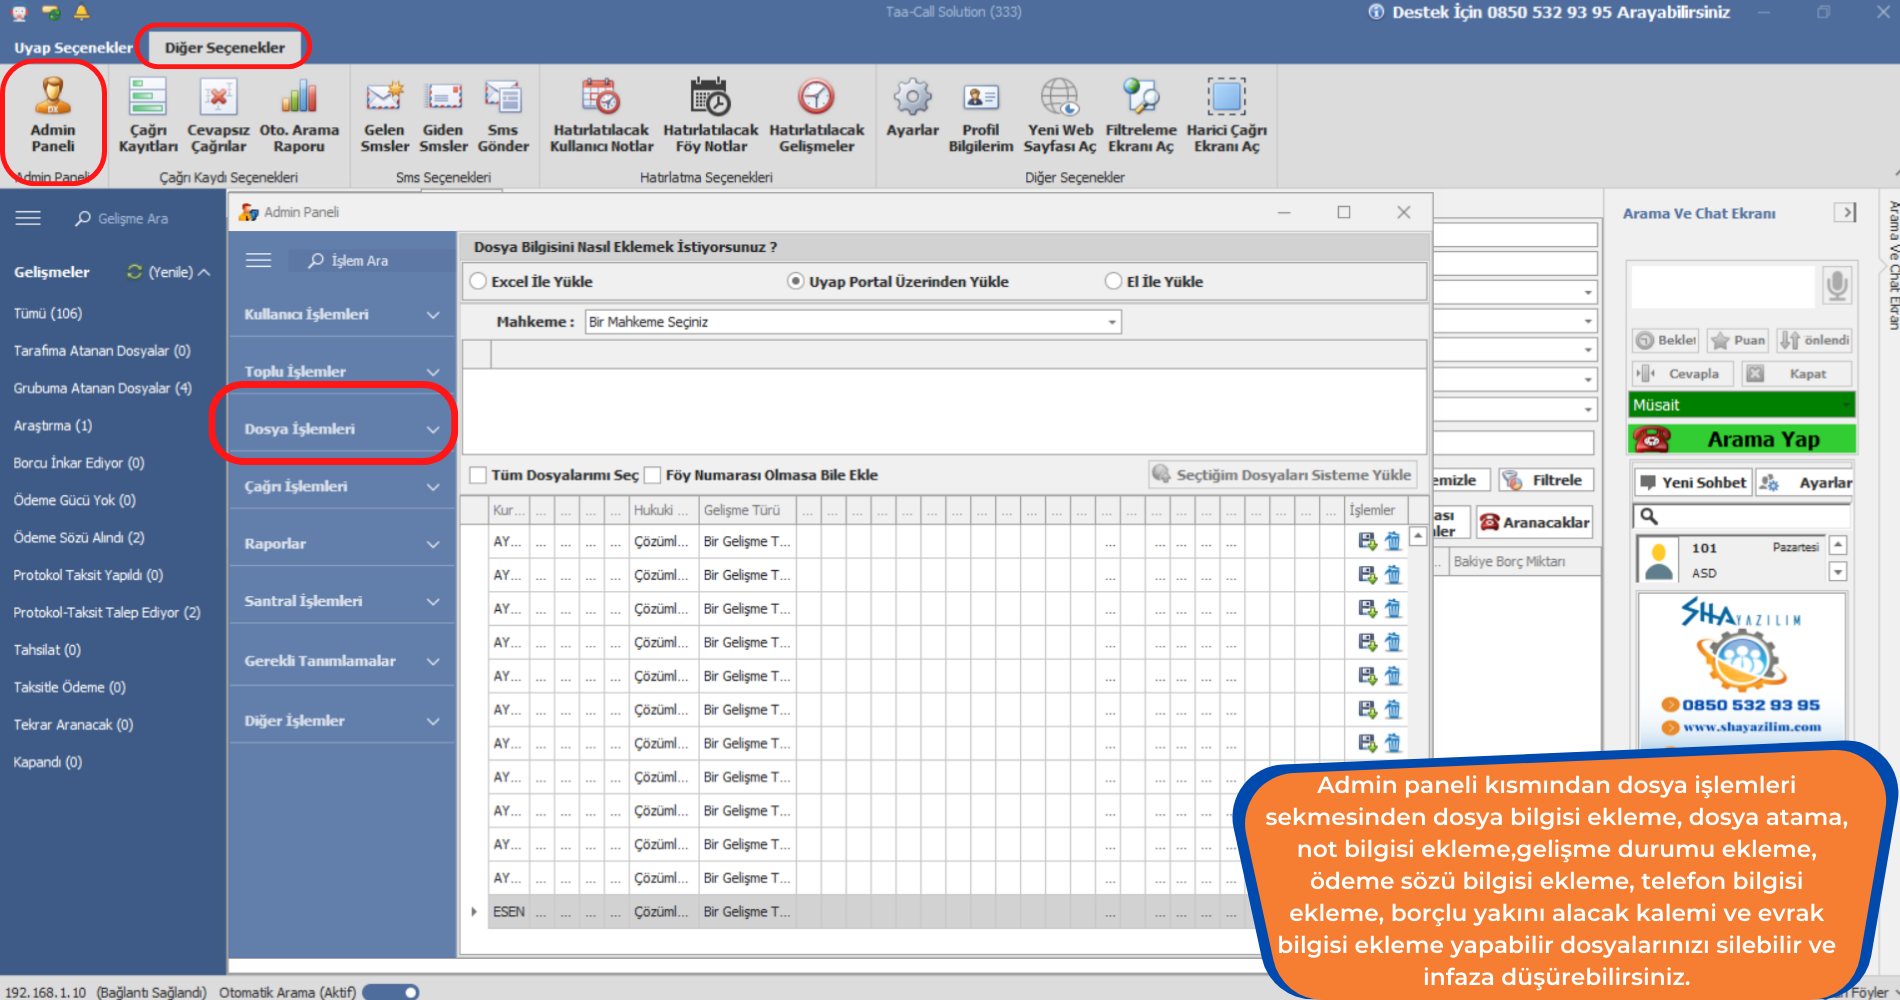Click scroll-up arrow of file grid
1900x1000 pixels.
tap(1418, 536)
